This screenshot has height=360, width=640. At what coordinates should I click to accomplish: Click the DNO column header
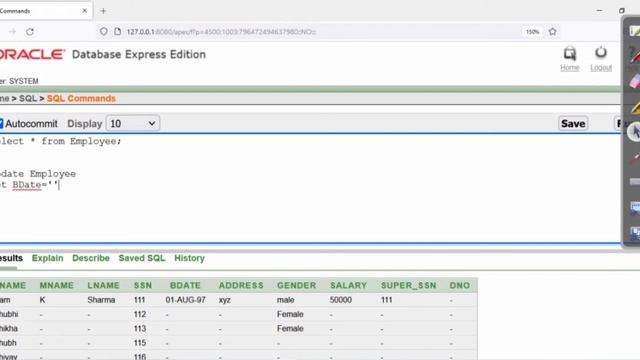(460, 285)
